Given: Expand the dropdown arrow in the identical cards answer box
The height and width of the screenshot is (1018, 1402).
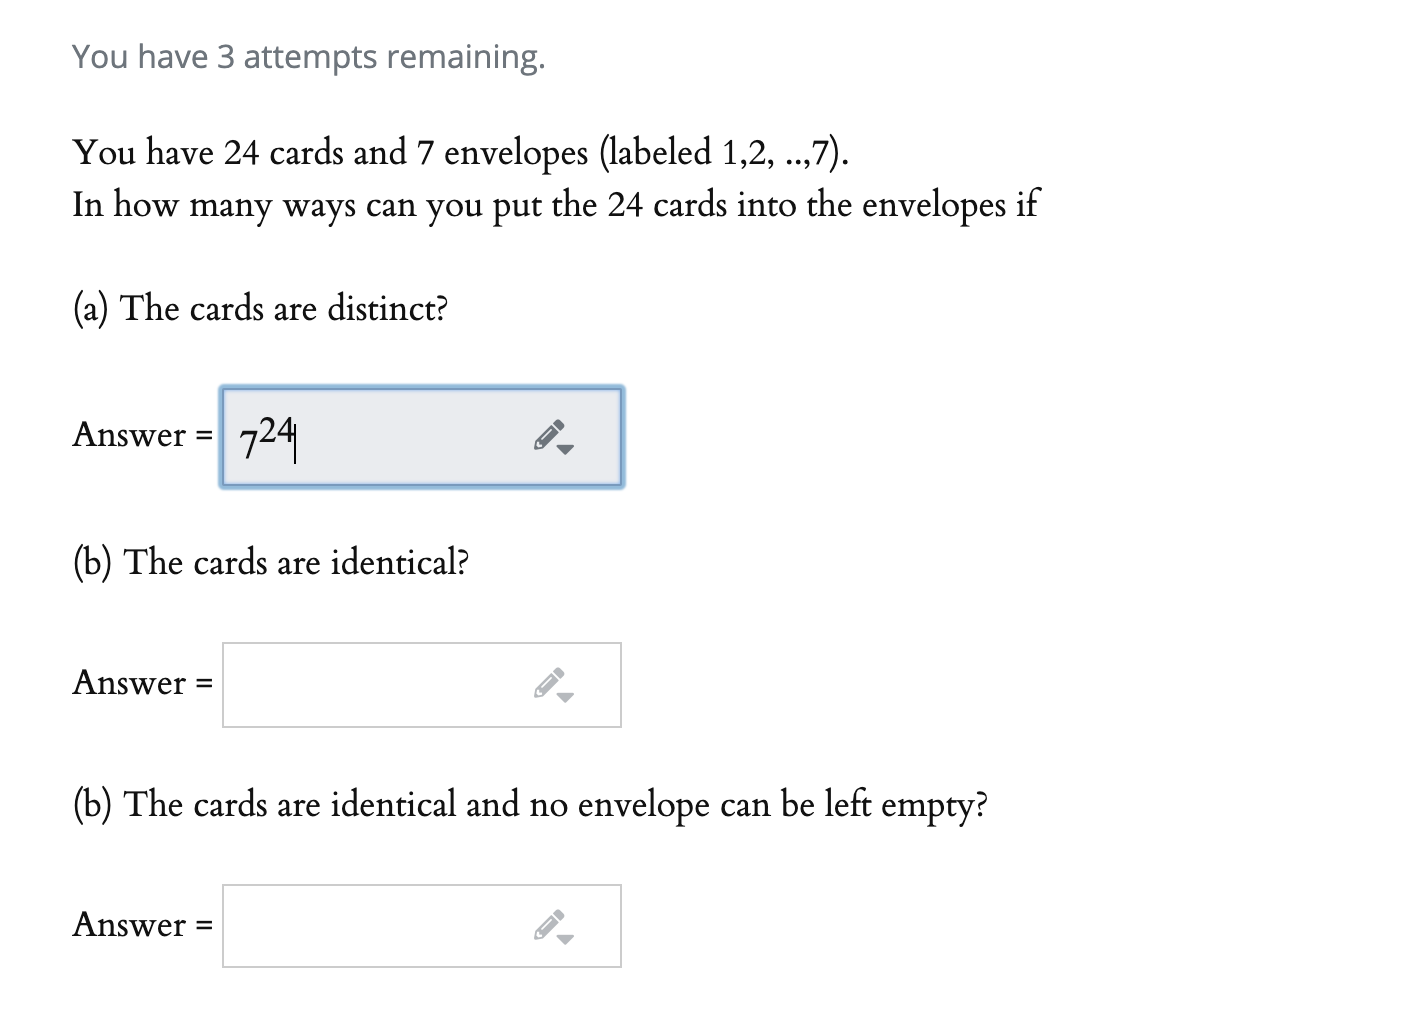Looking at the screenshot, I should [567, 698].
